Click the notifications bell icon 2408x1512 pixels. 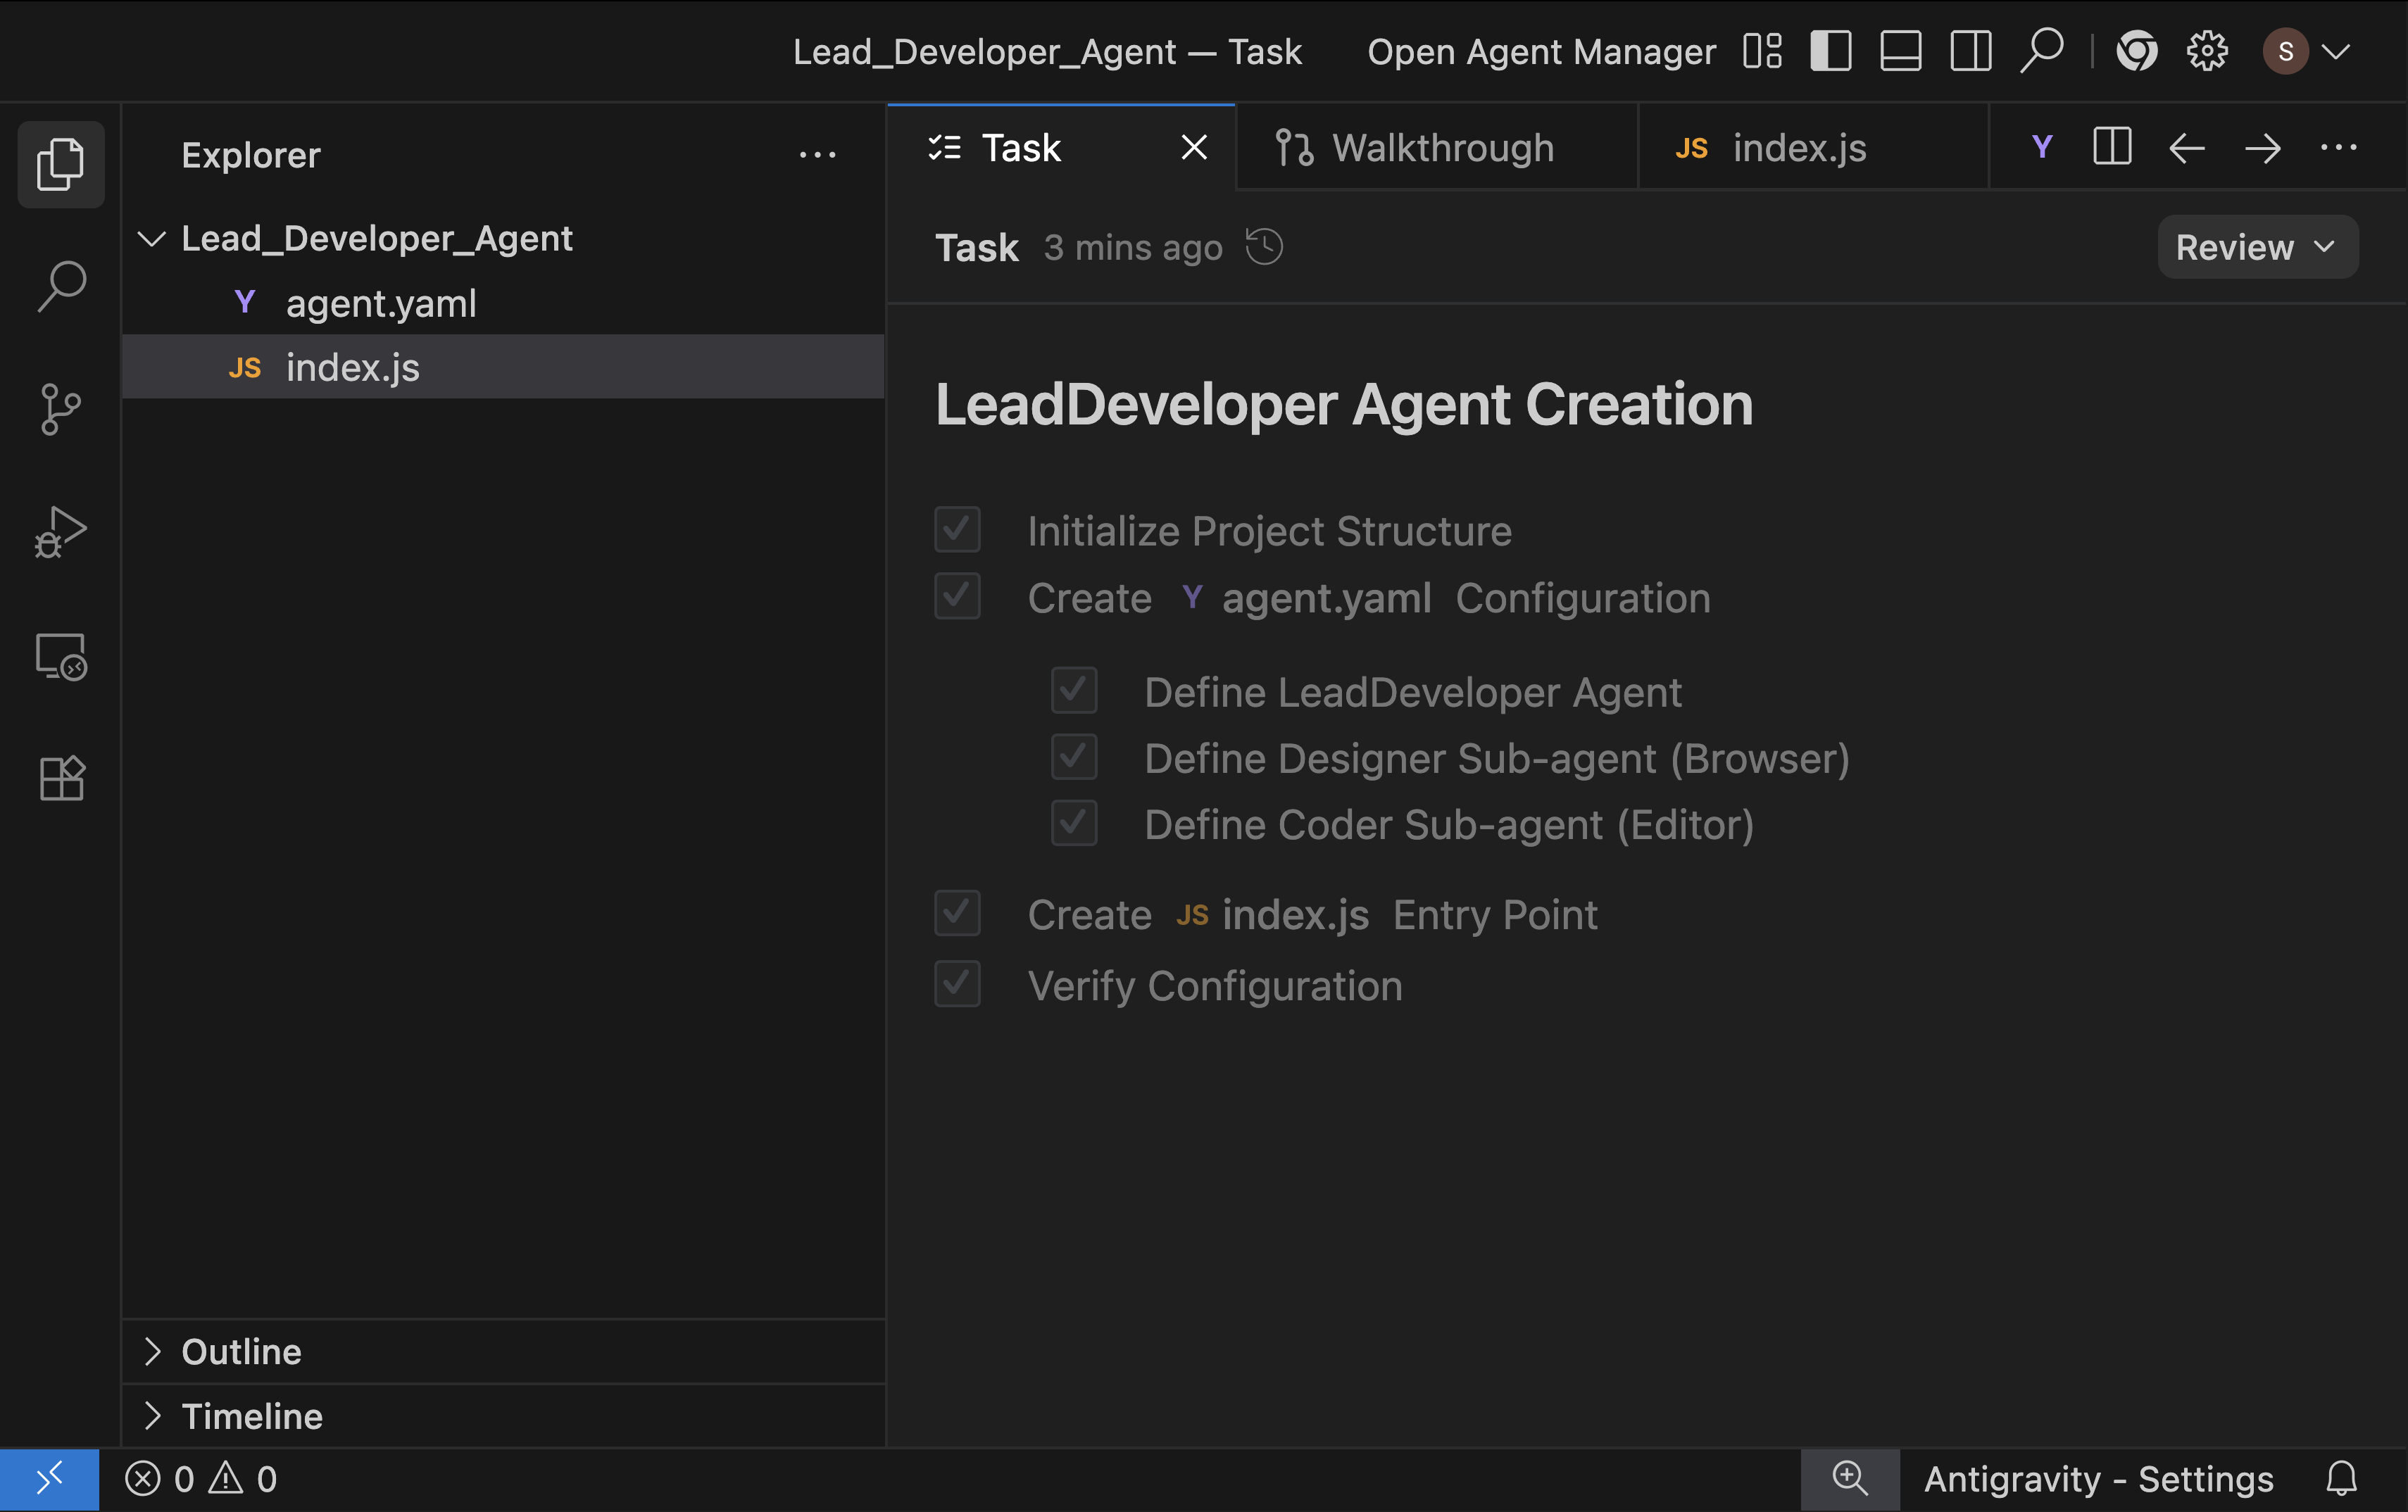pyautogui.click(x=2341, y=1478)
